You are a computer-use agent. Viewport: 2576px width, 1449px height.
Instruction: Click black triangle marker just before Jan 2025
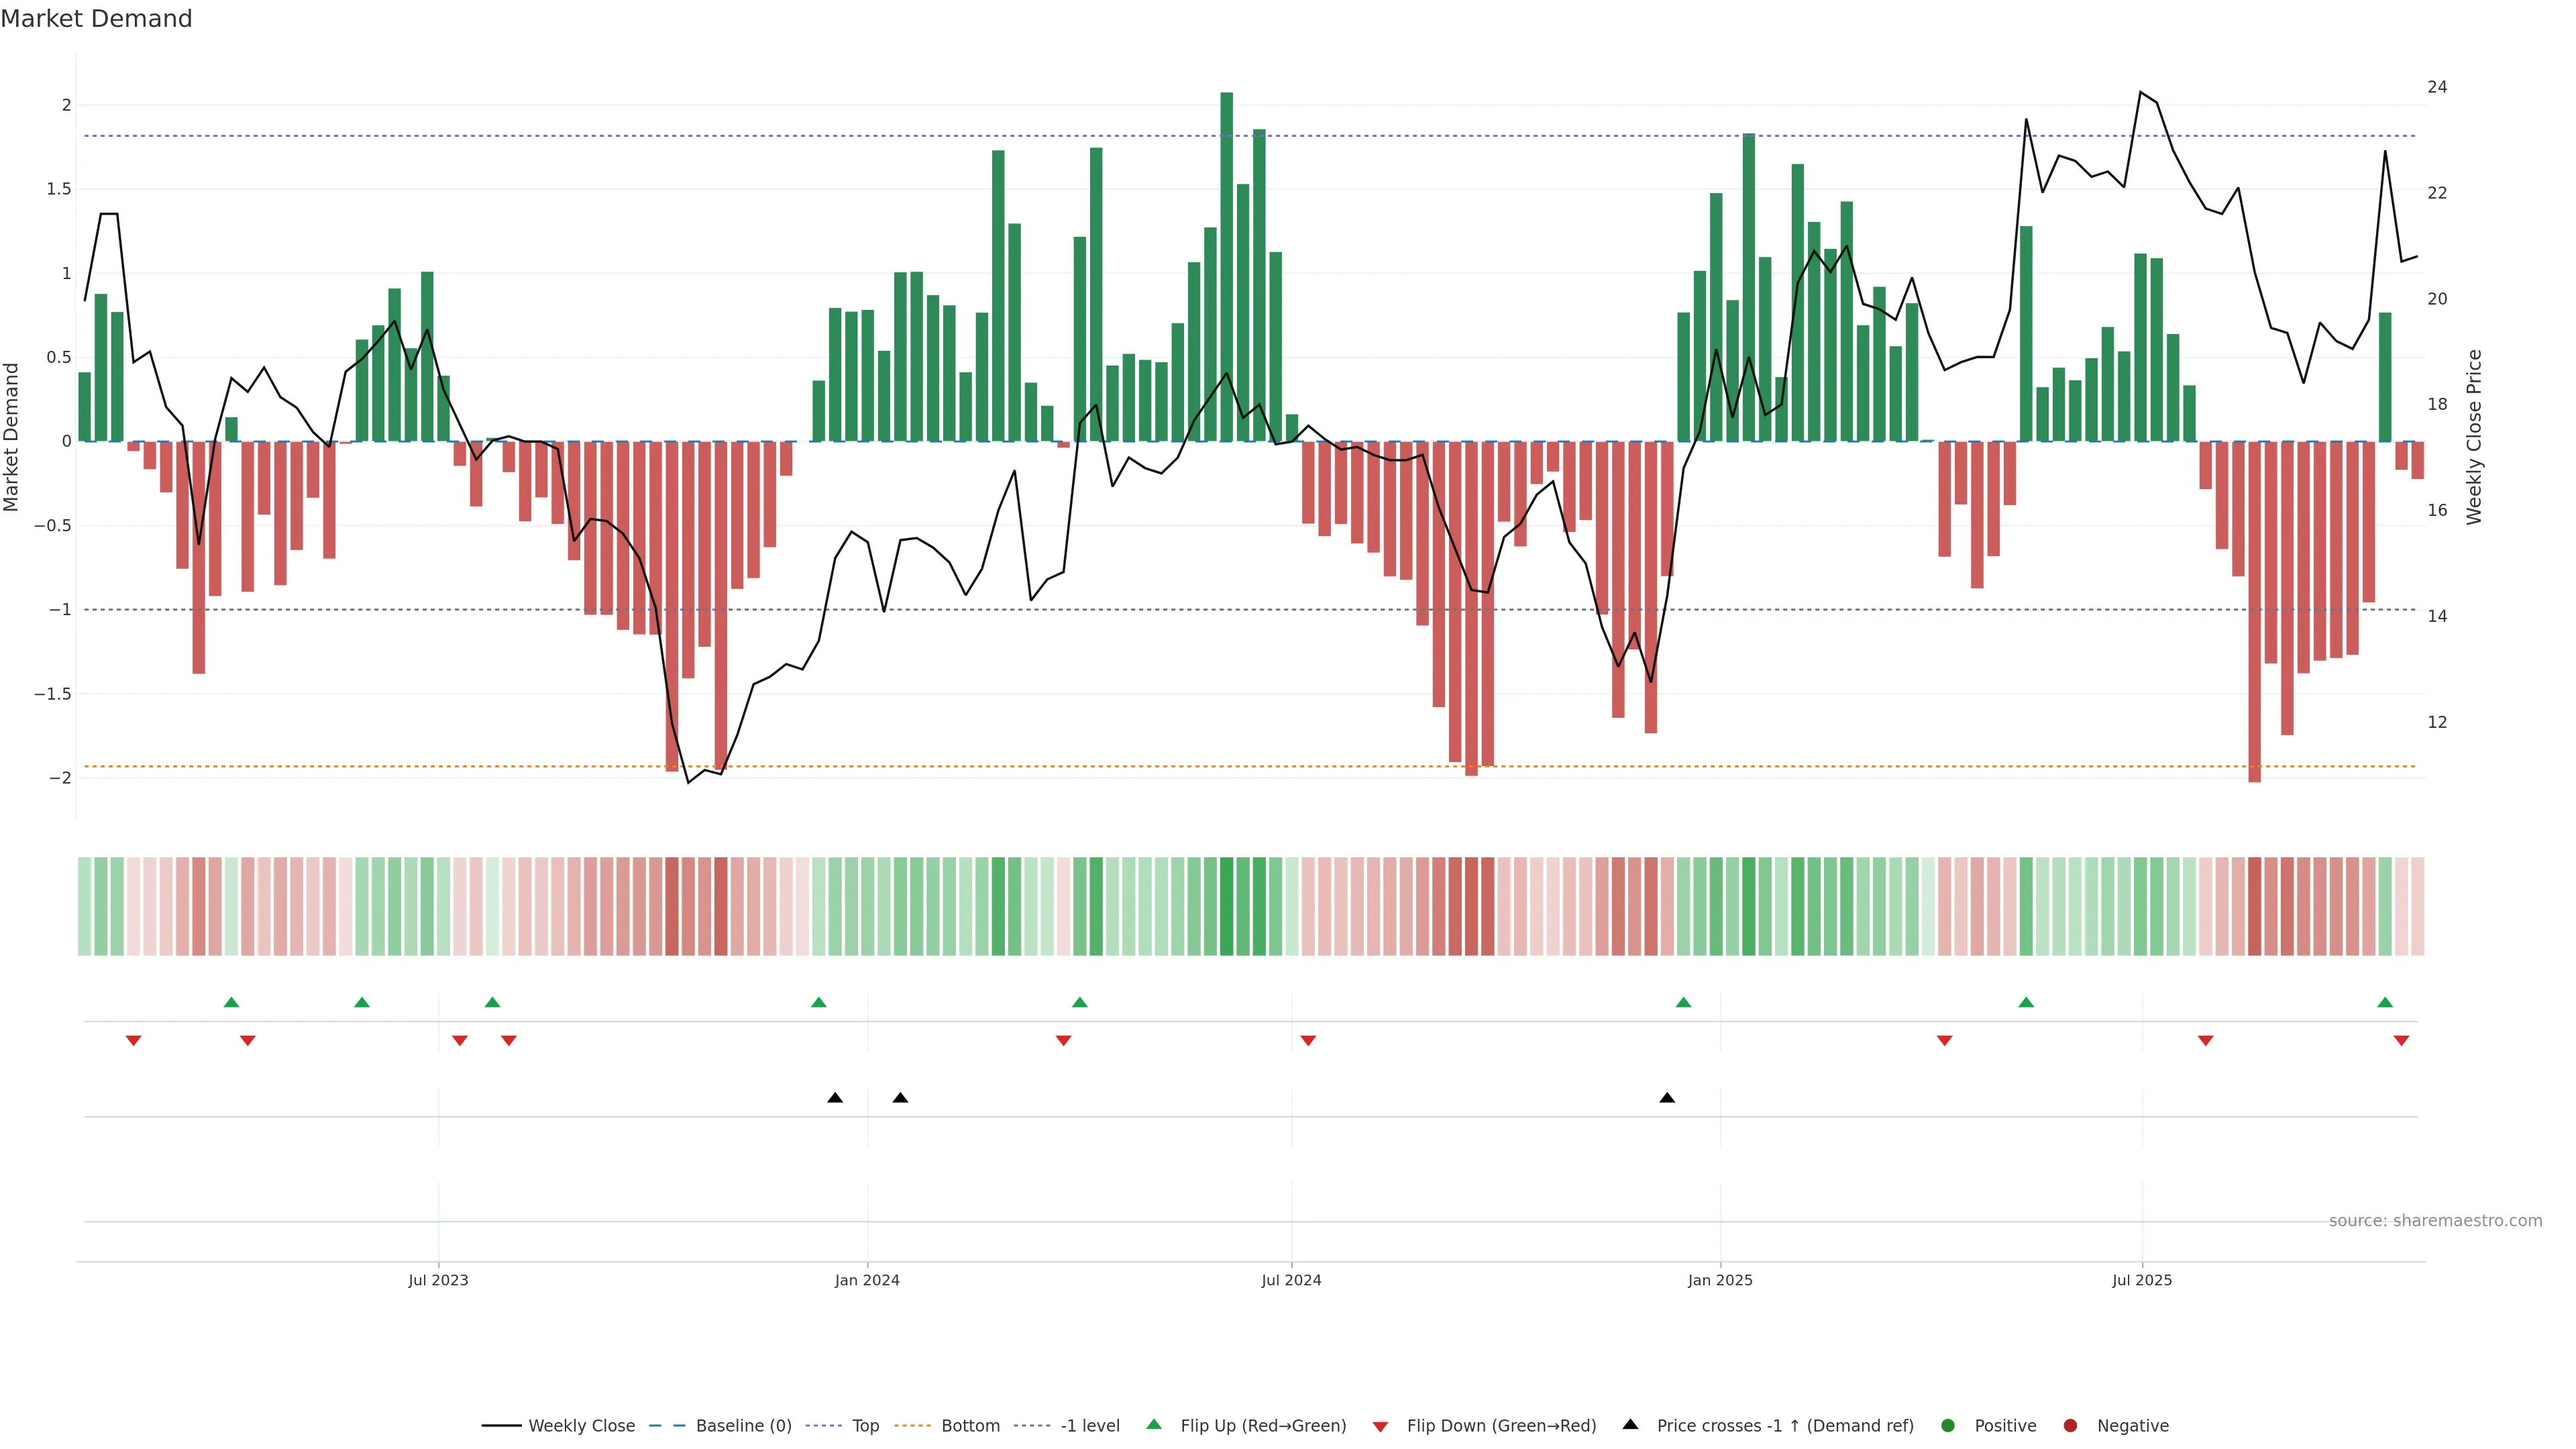tap(1667, 1098)
